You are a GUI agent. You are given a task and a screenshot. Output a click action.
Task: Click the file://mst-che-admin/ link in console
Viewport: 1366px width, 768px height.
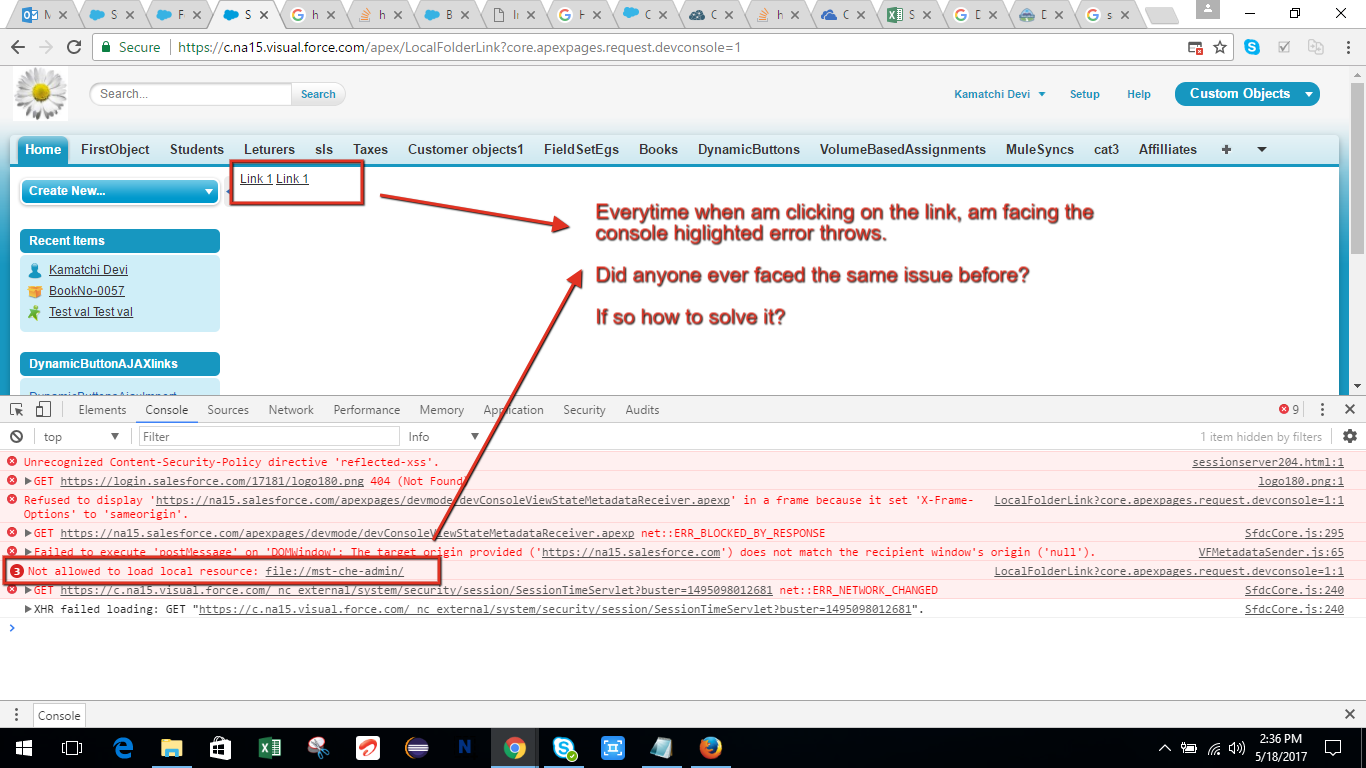335,571
